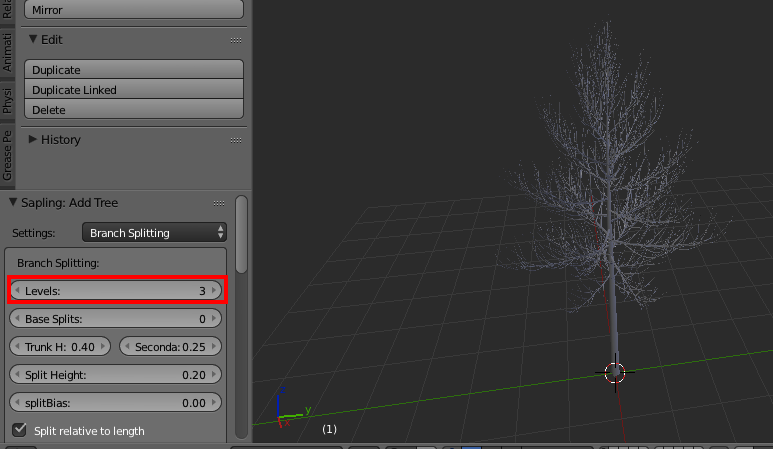Click the operator panel scrollbar
The width and height of the screenshot is (773, 449).
coord(241,234)
